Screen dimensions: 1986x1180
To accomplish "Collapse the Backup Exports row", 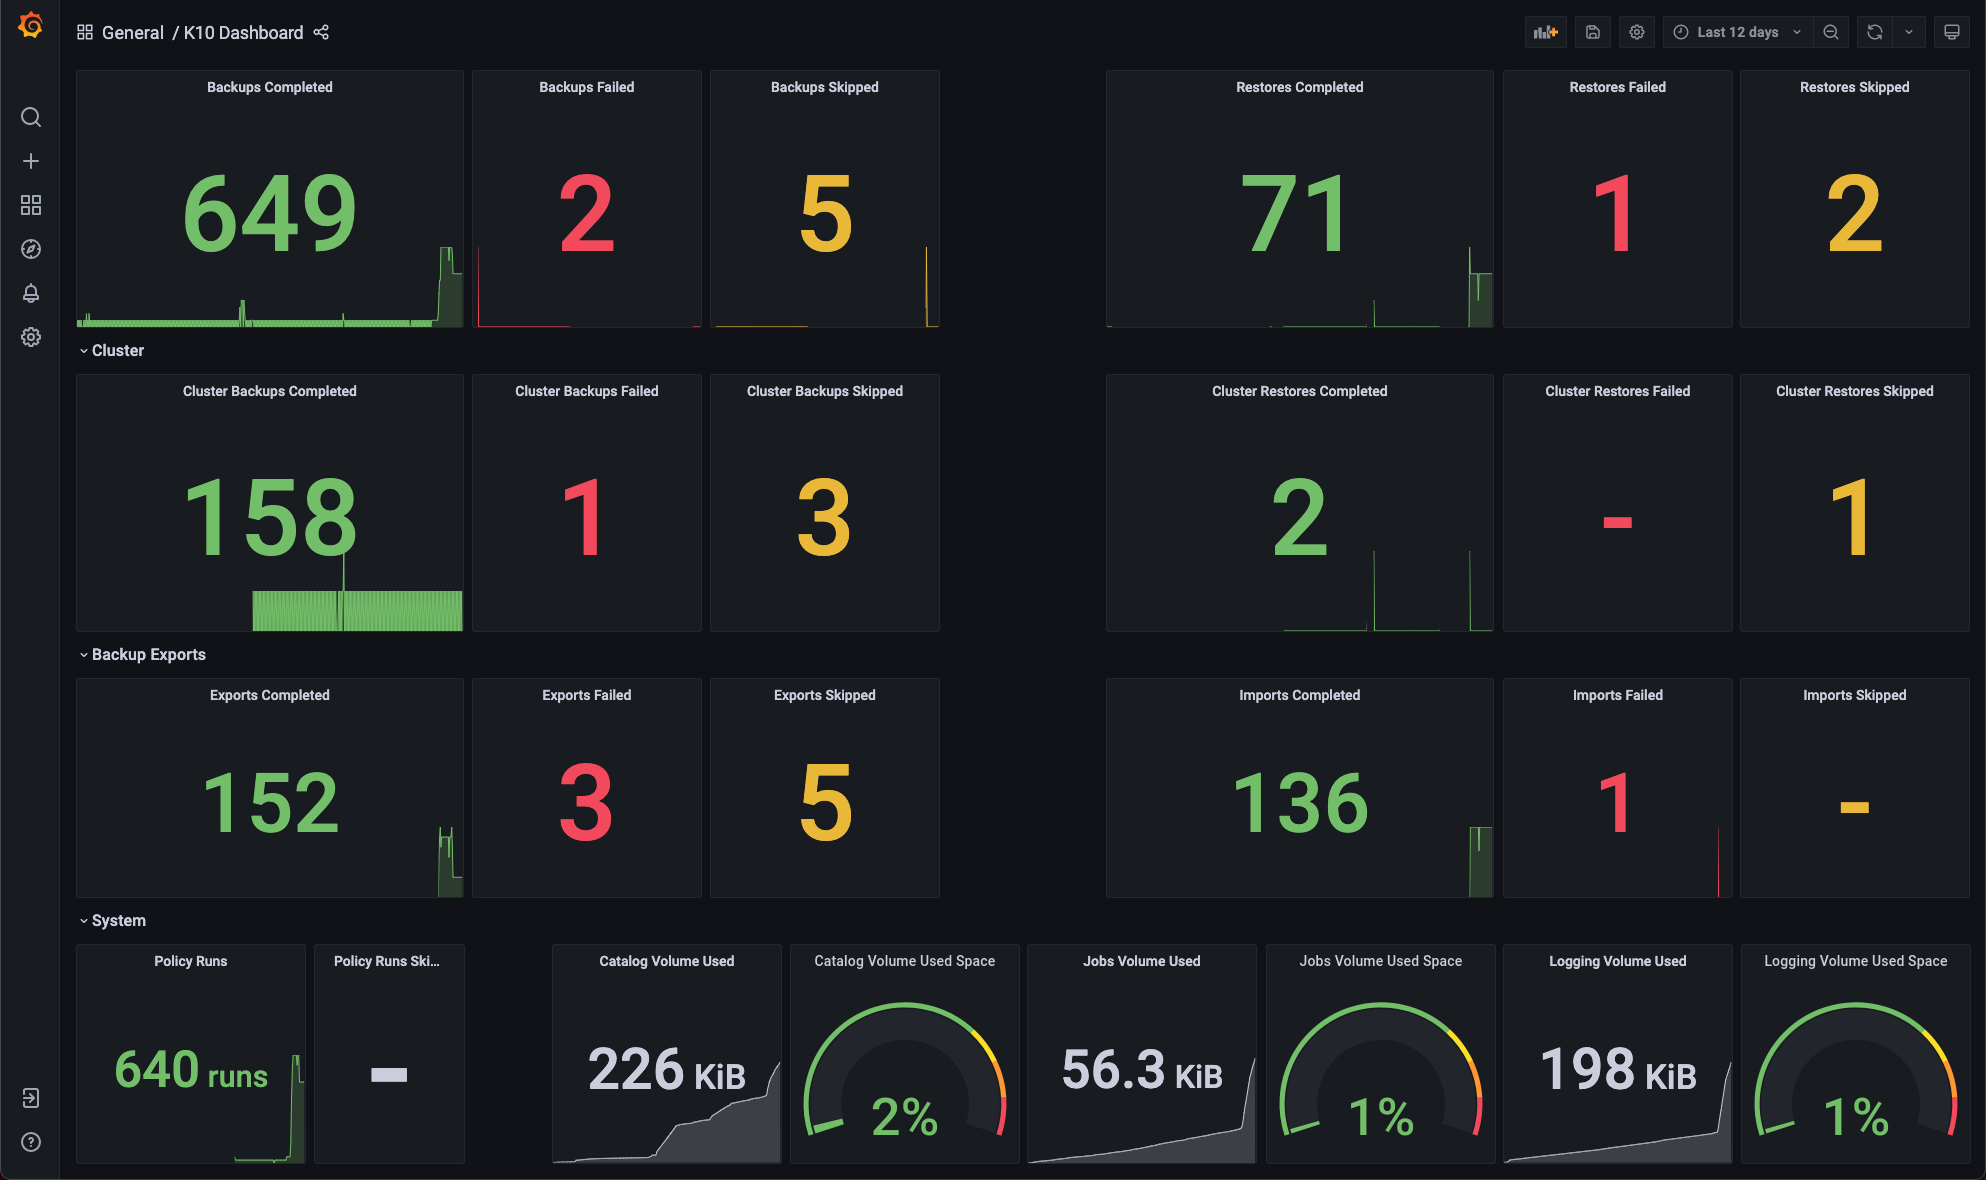I will [147, 654].
